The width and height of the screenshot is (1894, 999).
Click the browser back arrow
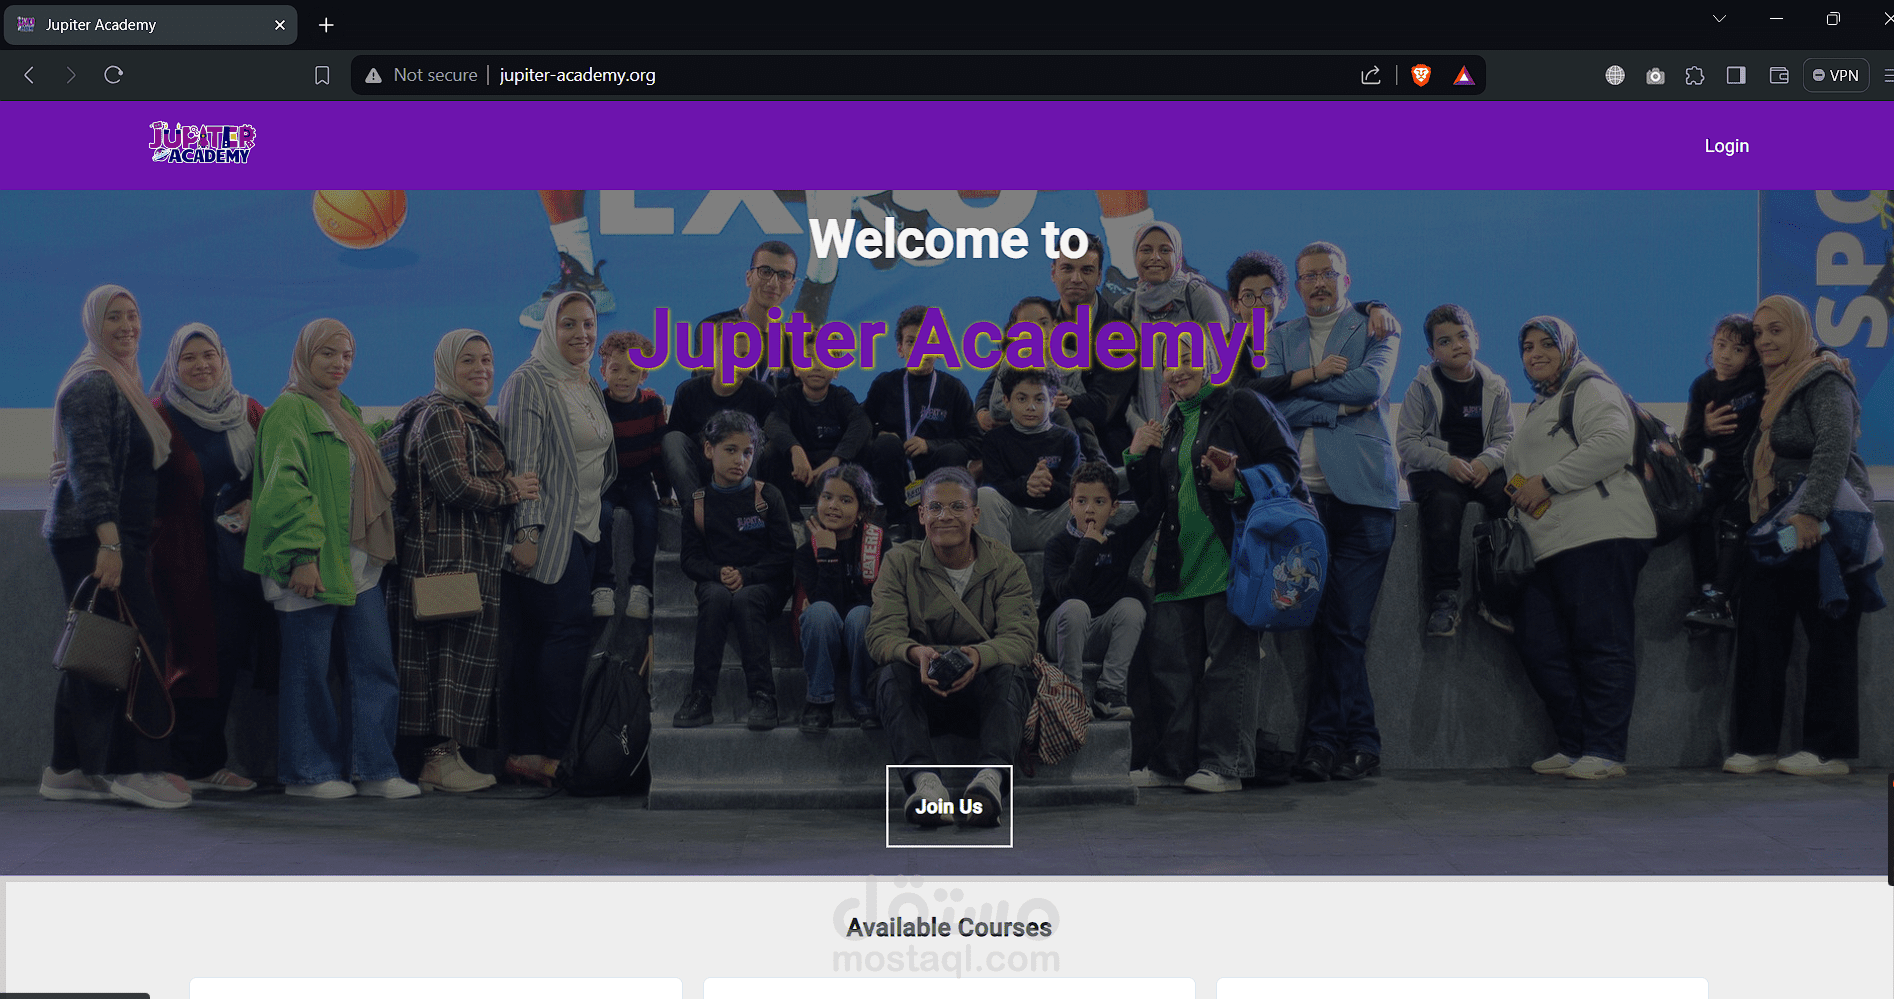point(30,75)
